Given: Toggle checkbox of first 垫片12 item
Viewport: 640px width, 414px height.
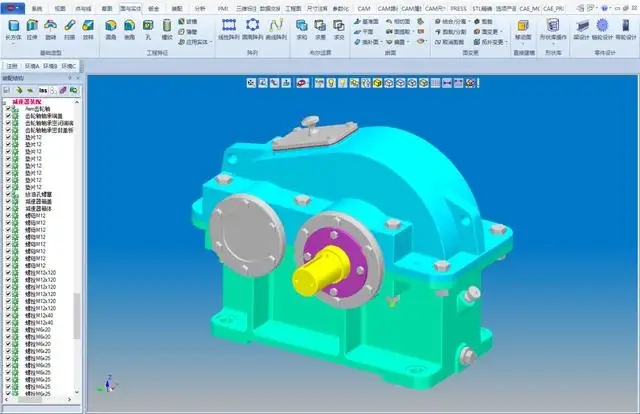Looking at the screenshot, I should [x=8, y=138].
